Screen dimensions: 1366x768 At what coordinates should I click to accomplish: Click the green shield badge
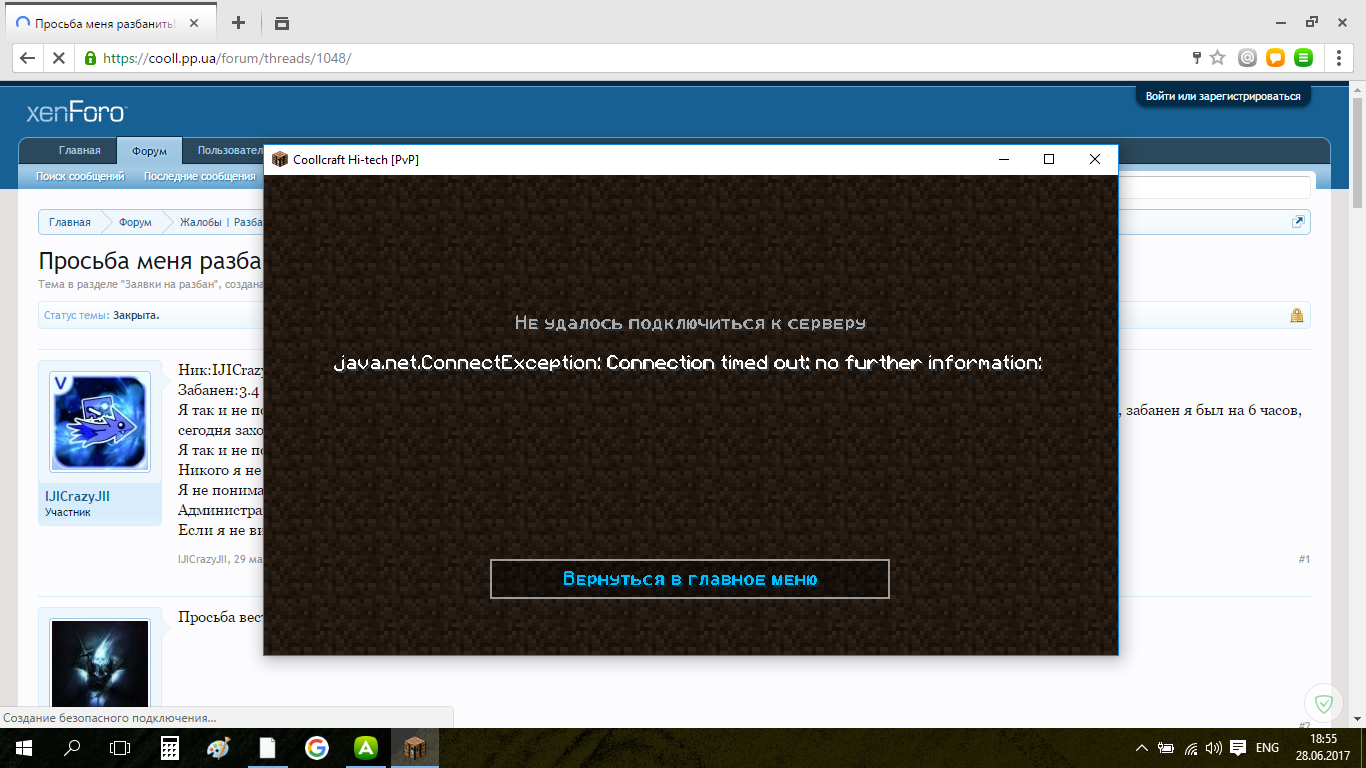(1324, 704)
